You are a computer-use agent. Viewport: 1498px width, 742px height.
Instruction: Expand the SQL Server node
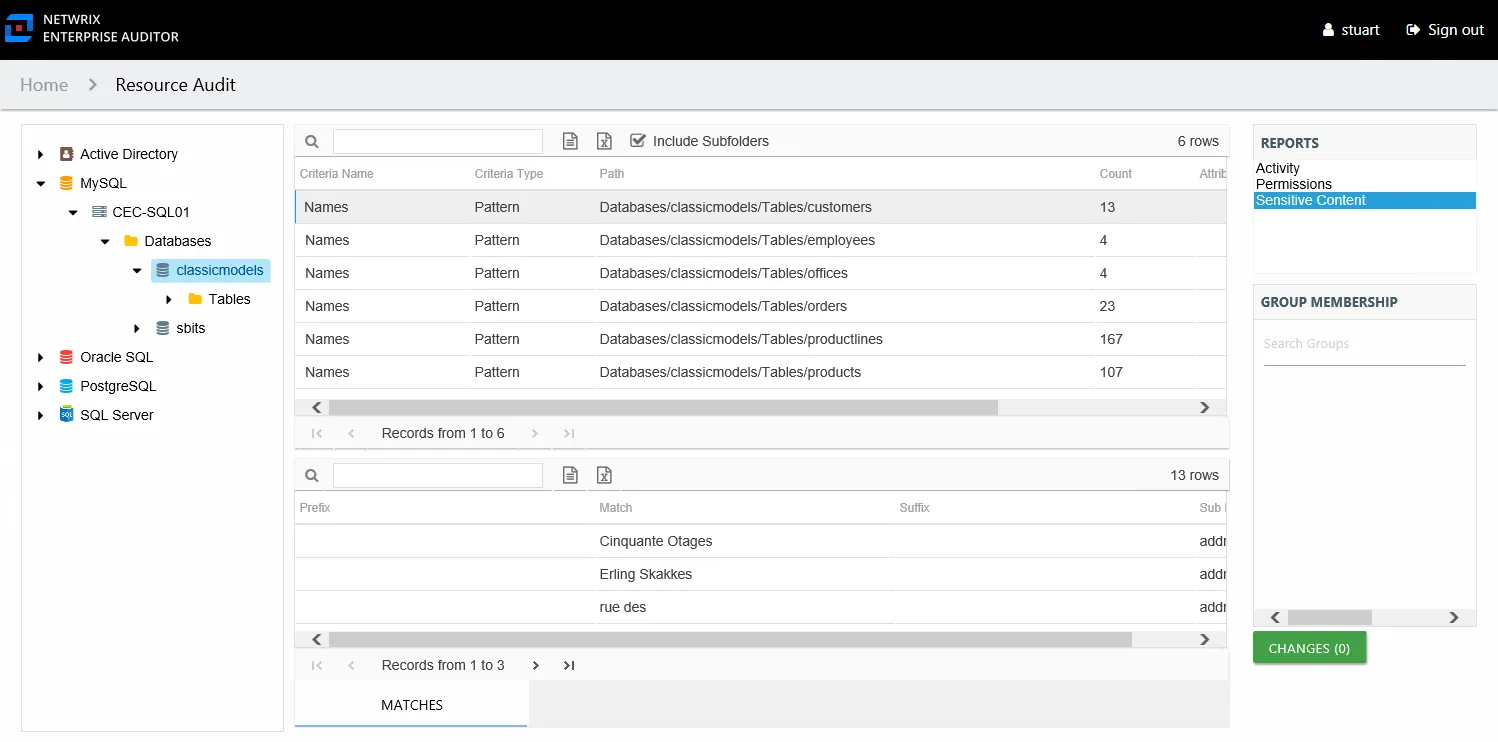[40, 415]
